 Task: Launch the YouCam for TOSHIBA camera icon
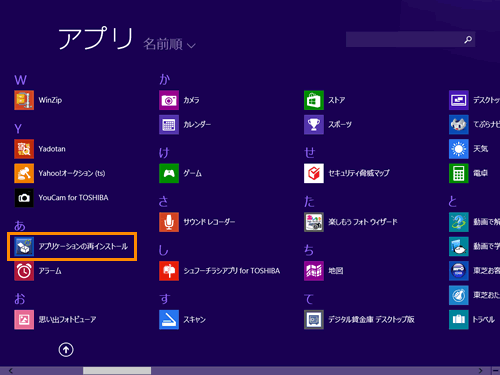point(24,198)
